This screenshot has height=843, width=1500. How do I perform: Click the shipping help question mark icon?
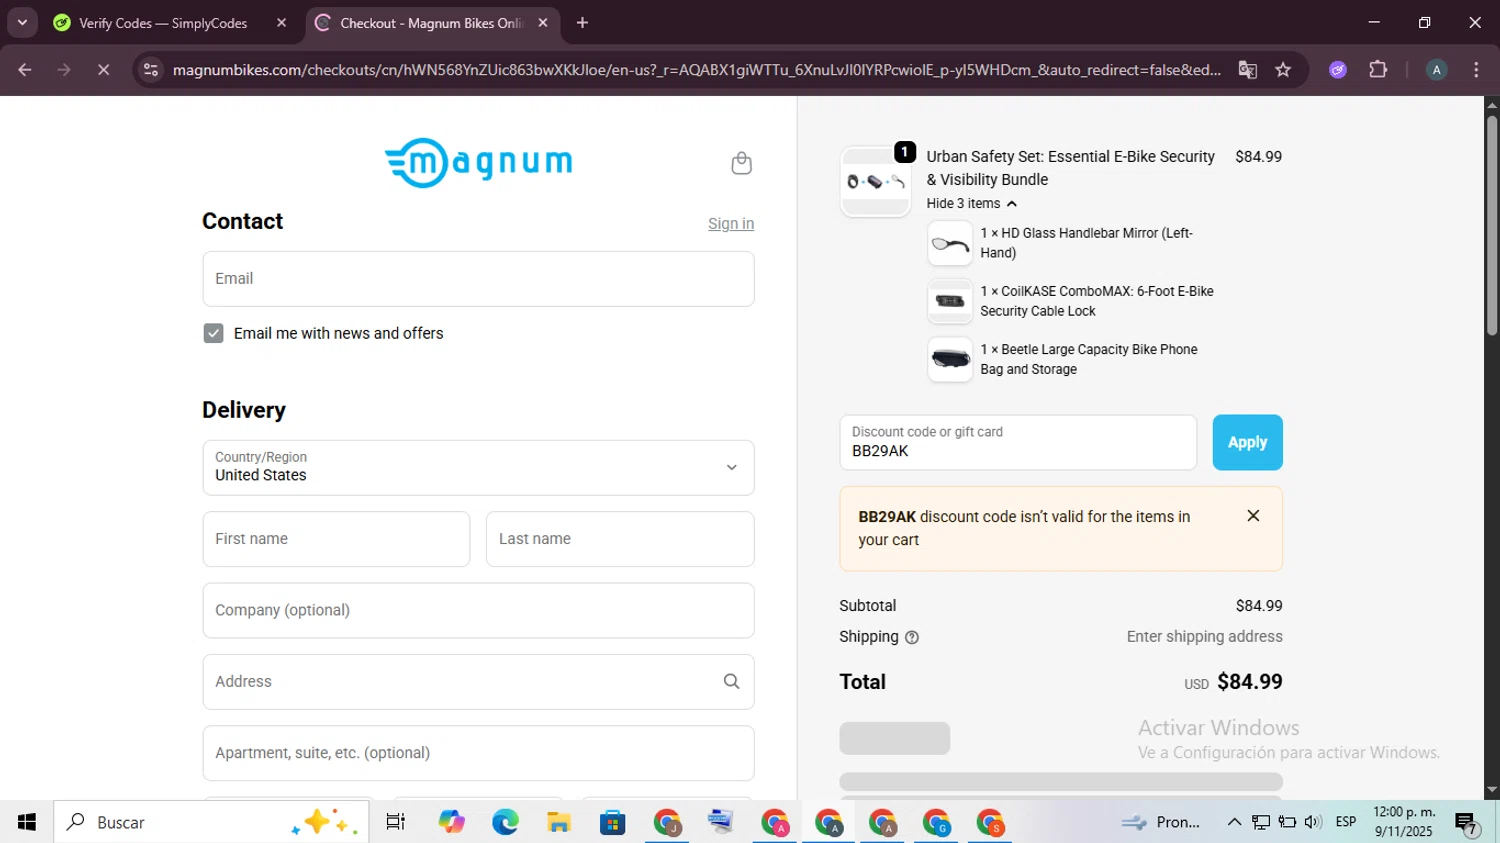912,637
